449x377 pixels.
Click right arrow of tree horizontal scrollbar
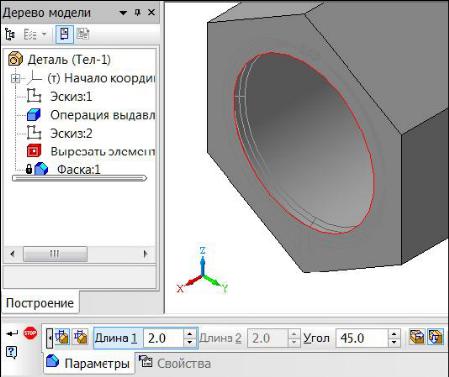[145, 254]
